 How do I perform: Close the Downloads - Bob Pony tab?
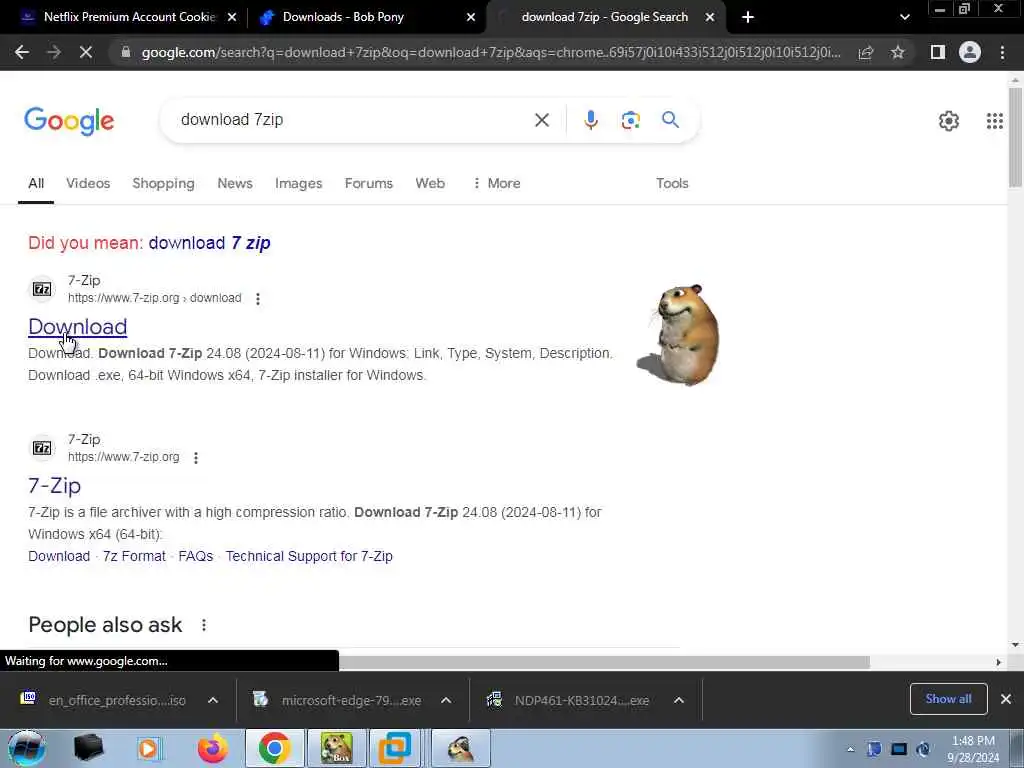coord(471,17)
